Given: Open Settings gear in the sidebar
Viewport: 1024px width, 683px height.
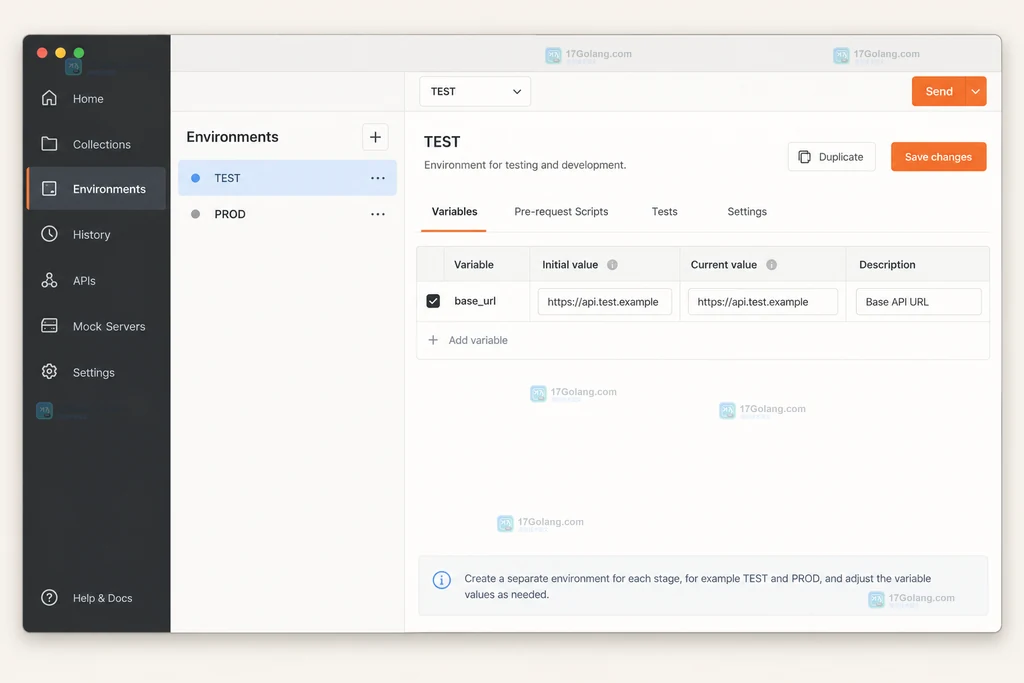Looking at the screenshot, I should pos(49,372).
